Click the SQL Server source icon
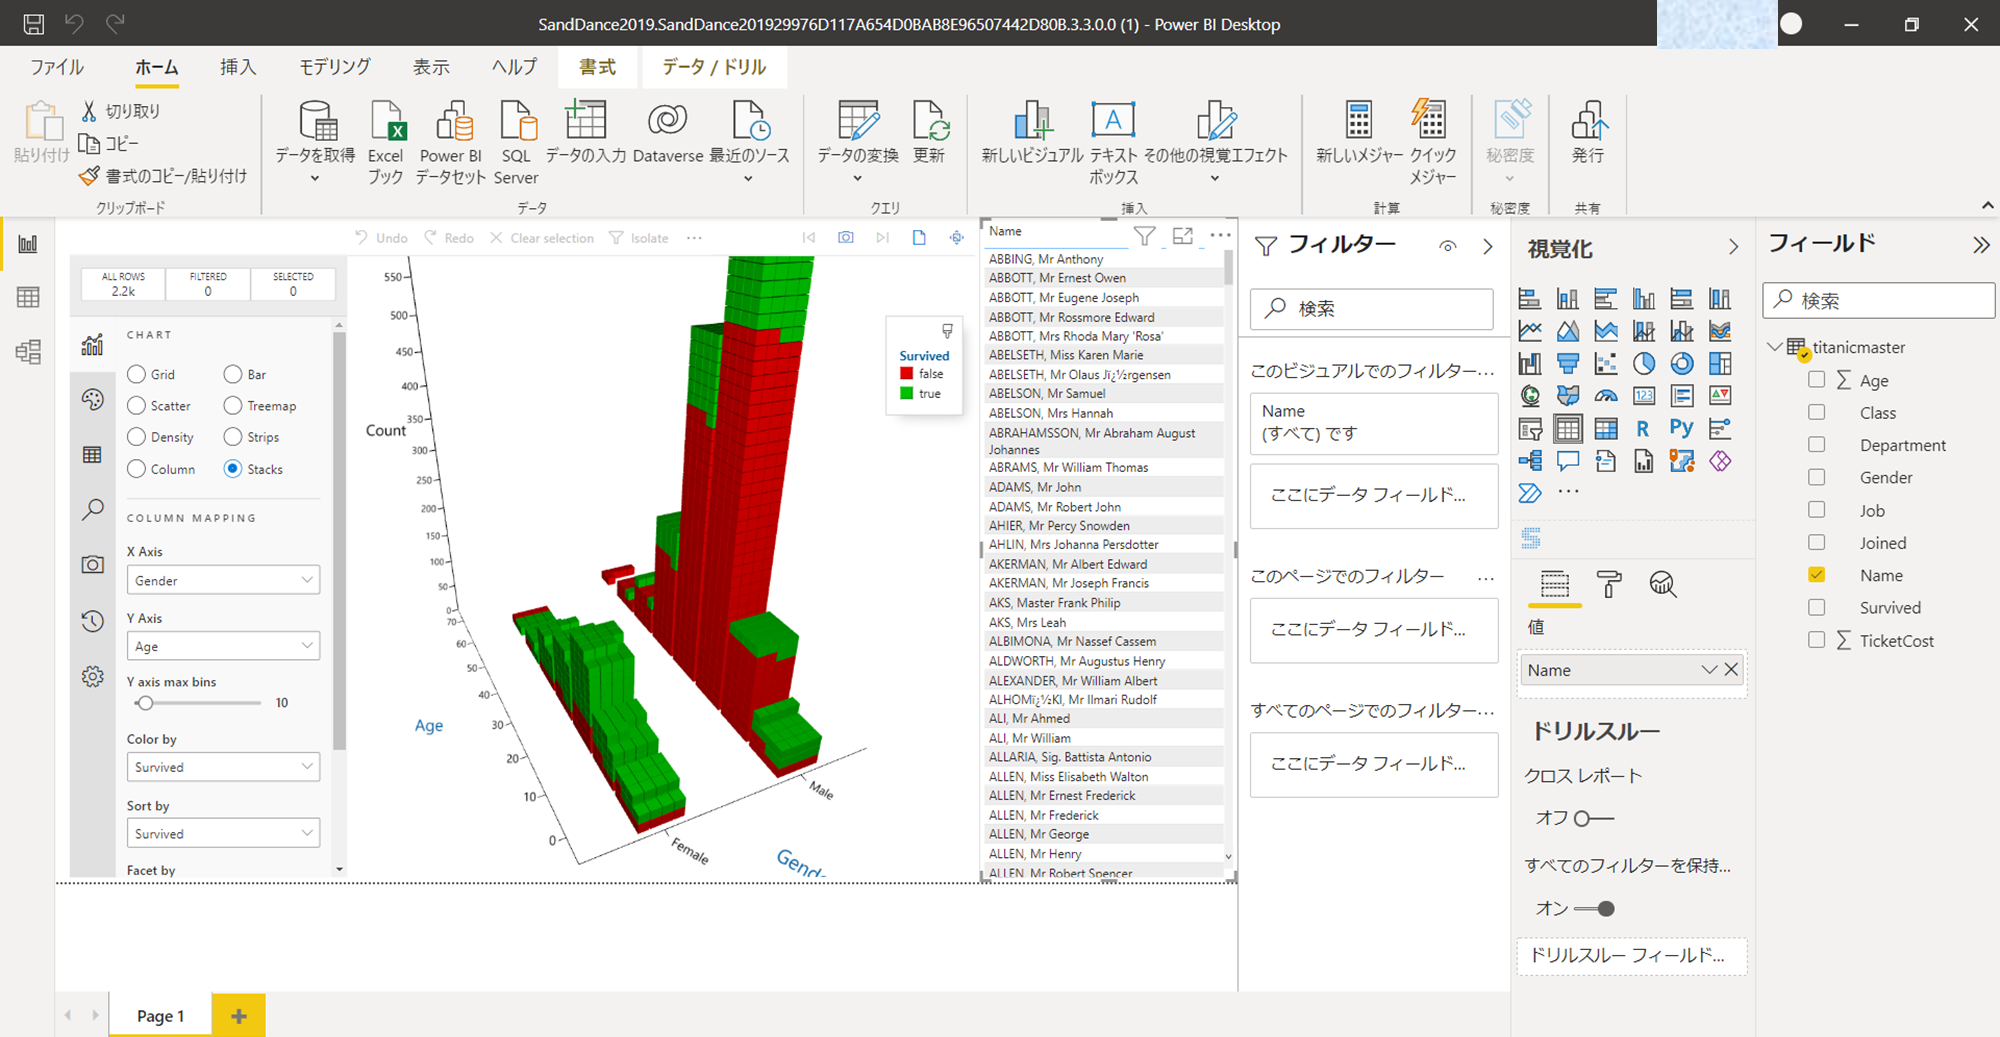 (518, 123)
